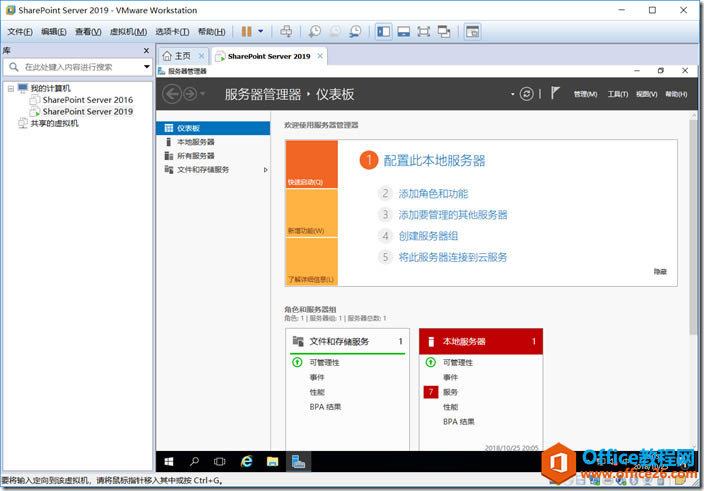Click 可管理性 in the 本地服务器 tile
Screen dimensions: 704x491
pyautogui.click(x=458, y=363)
